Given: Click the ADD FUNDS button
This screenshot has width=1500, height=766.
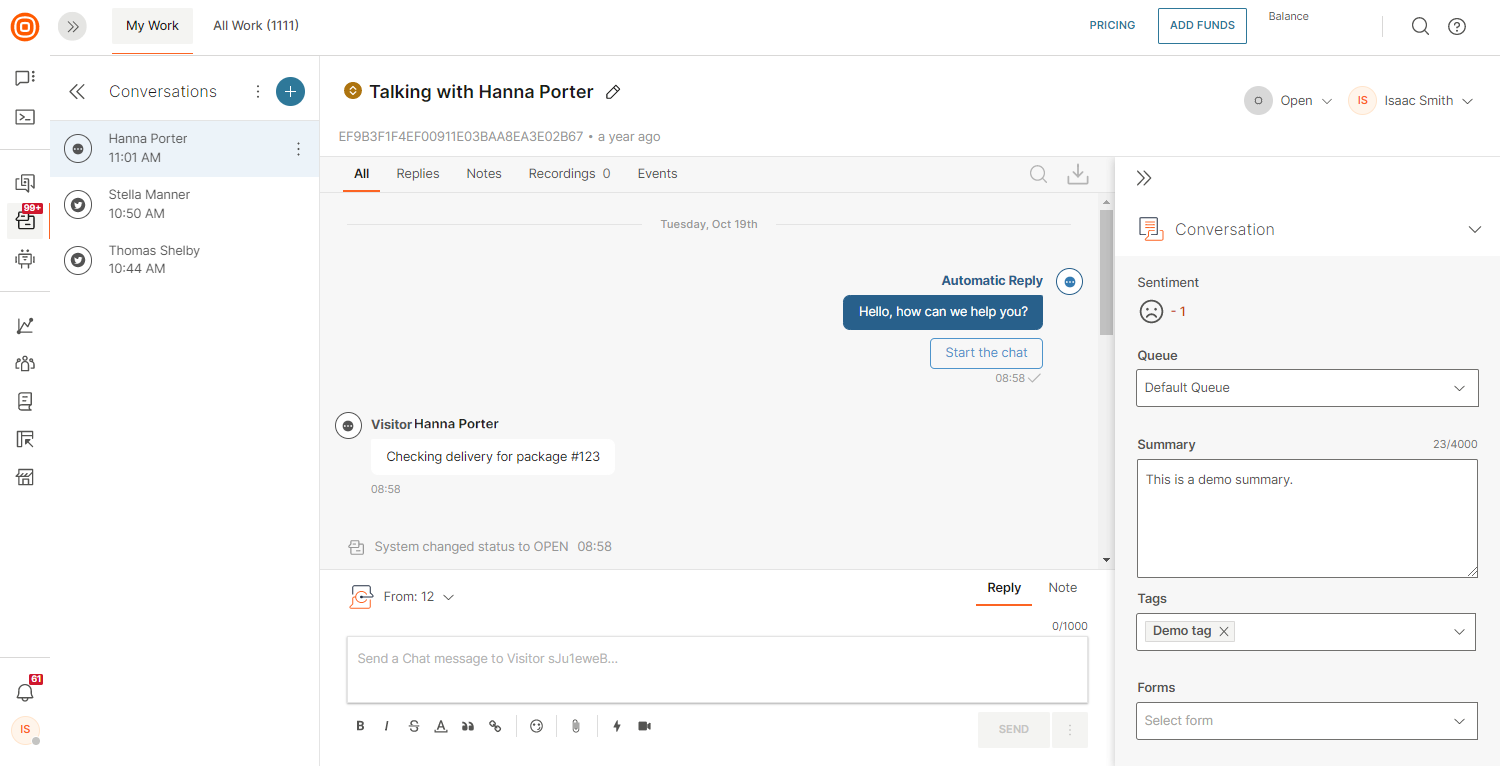Looking at the screenshot, I should coord(1202,26).
